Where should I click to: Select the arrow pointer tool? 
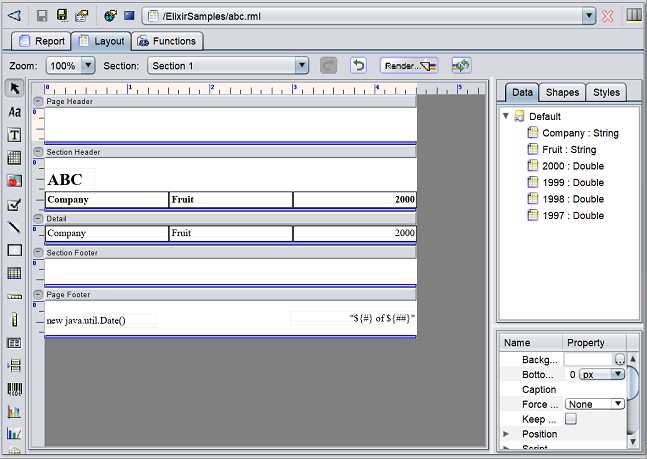pos(14,89)
